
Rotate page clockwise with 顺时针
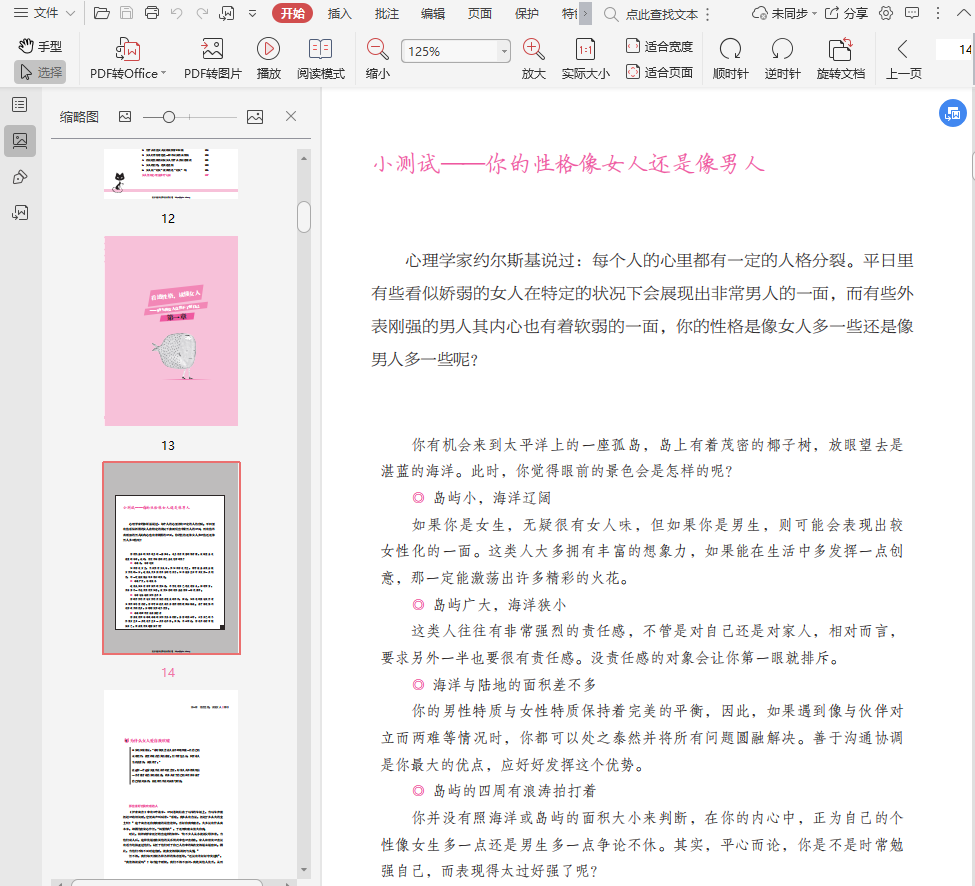click(x=730, y=50)
